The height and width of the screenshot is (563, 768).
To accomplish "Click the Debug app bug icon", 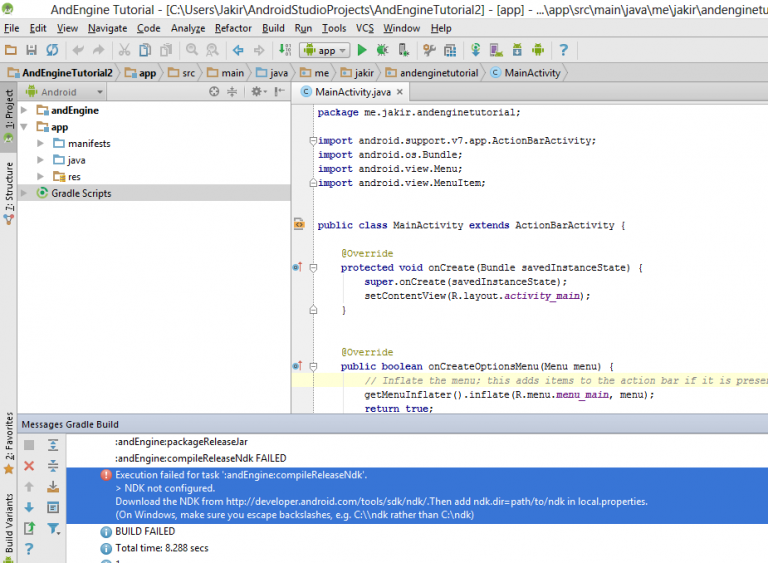I will click(384, 50).
